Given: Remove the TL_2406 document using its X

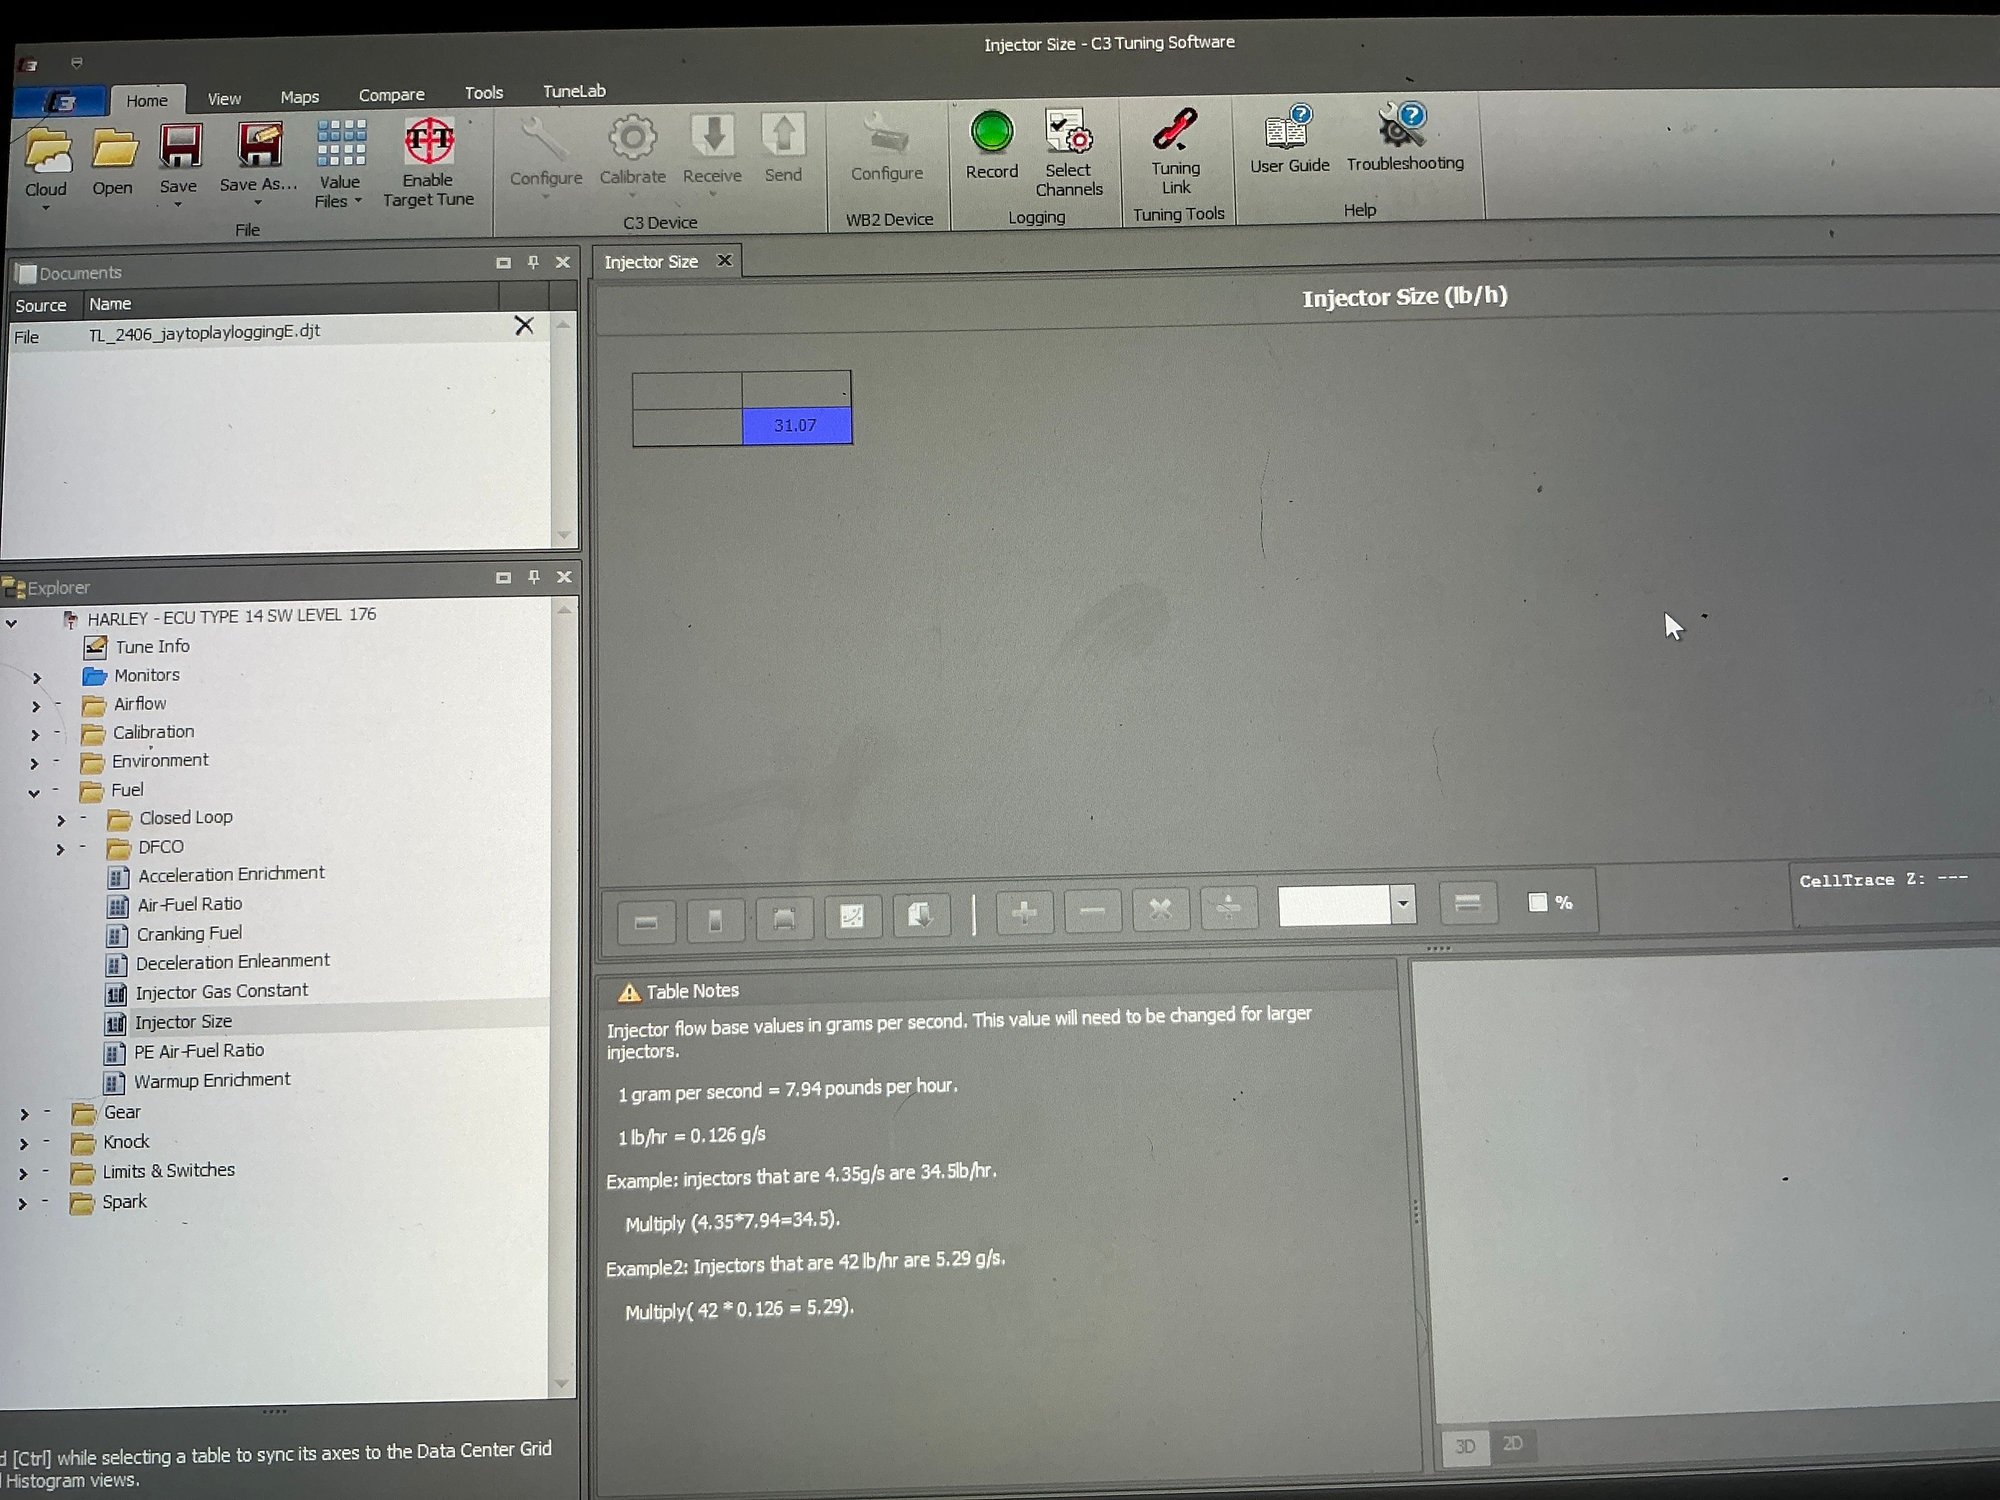Looking at the screenshot, I should [524, 326].
